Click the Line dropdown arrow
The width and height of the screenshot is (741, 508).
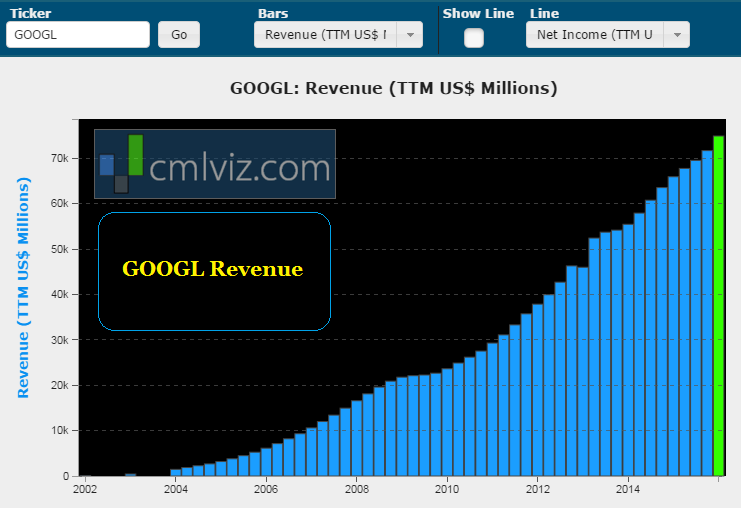click(x=677, y=34)
